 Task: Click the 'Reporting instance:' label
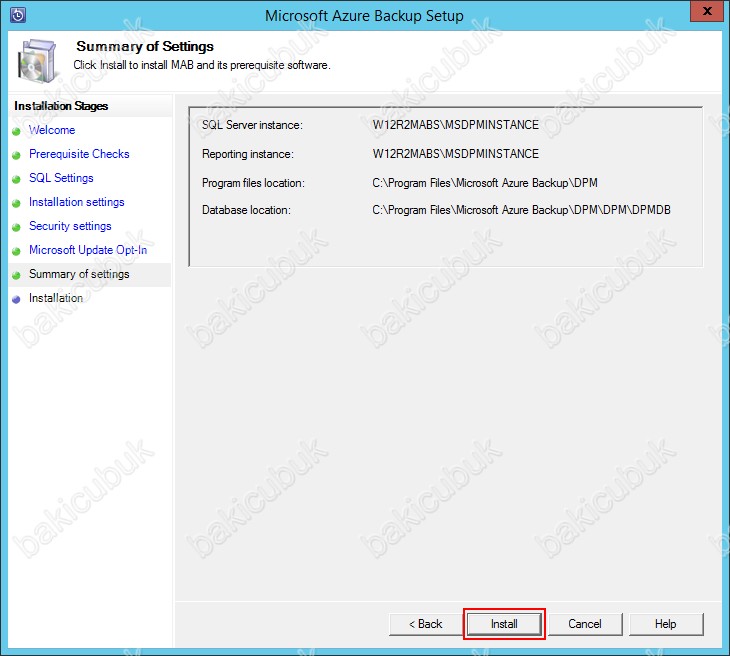click(248, 154)
